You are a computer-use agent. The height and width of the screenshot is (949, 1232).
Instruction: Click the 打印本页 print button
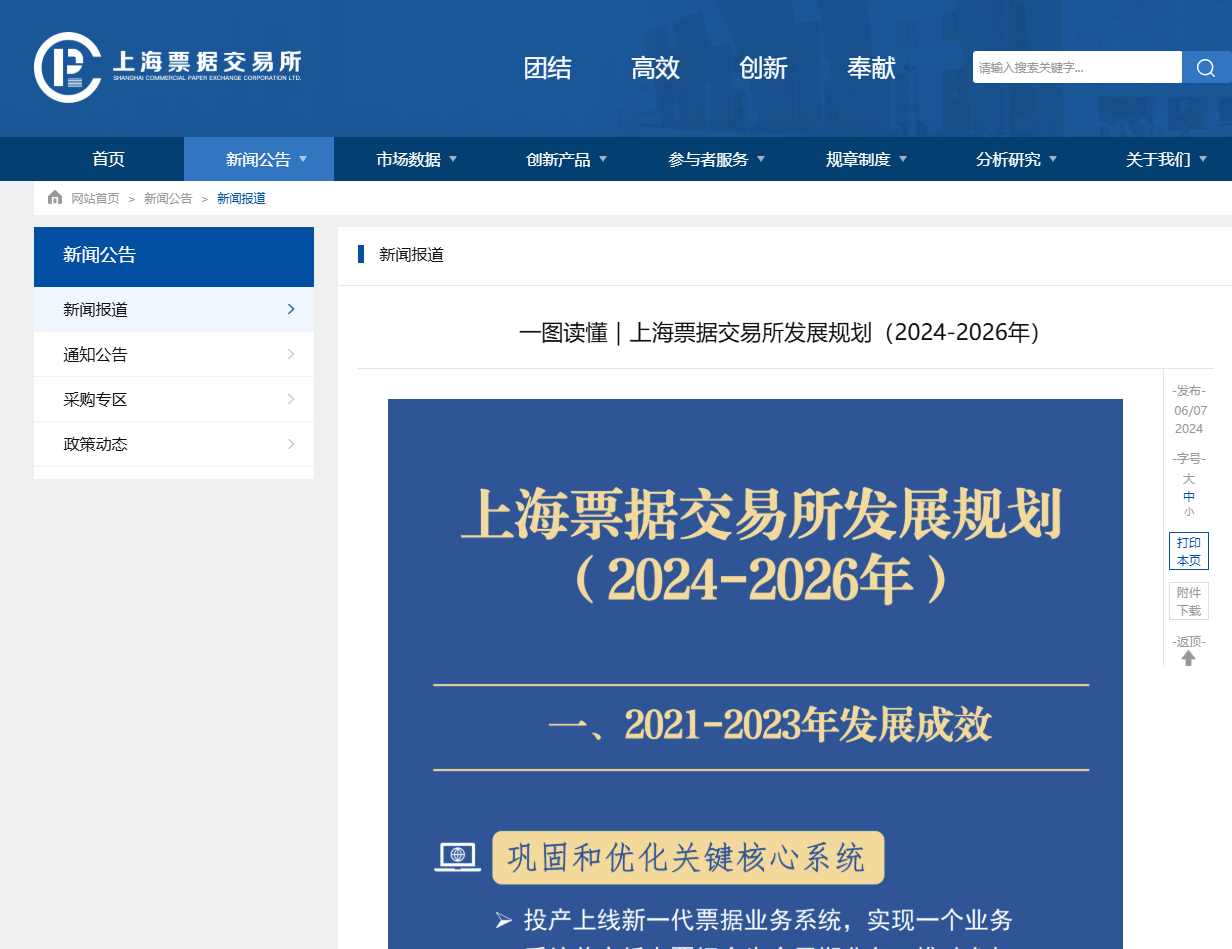click(x=1189, y=551)
